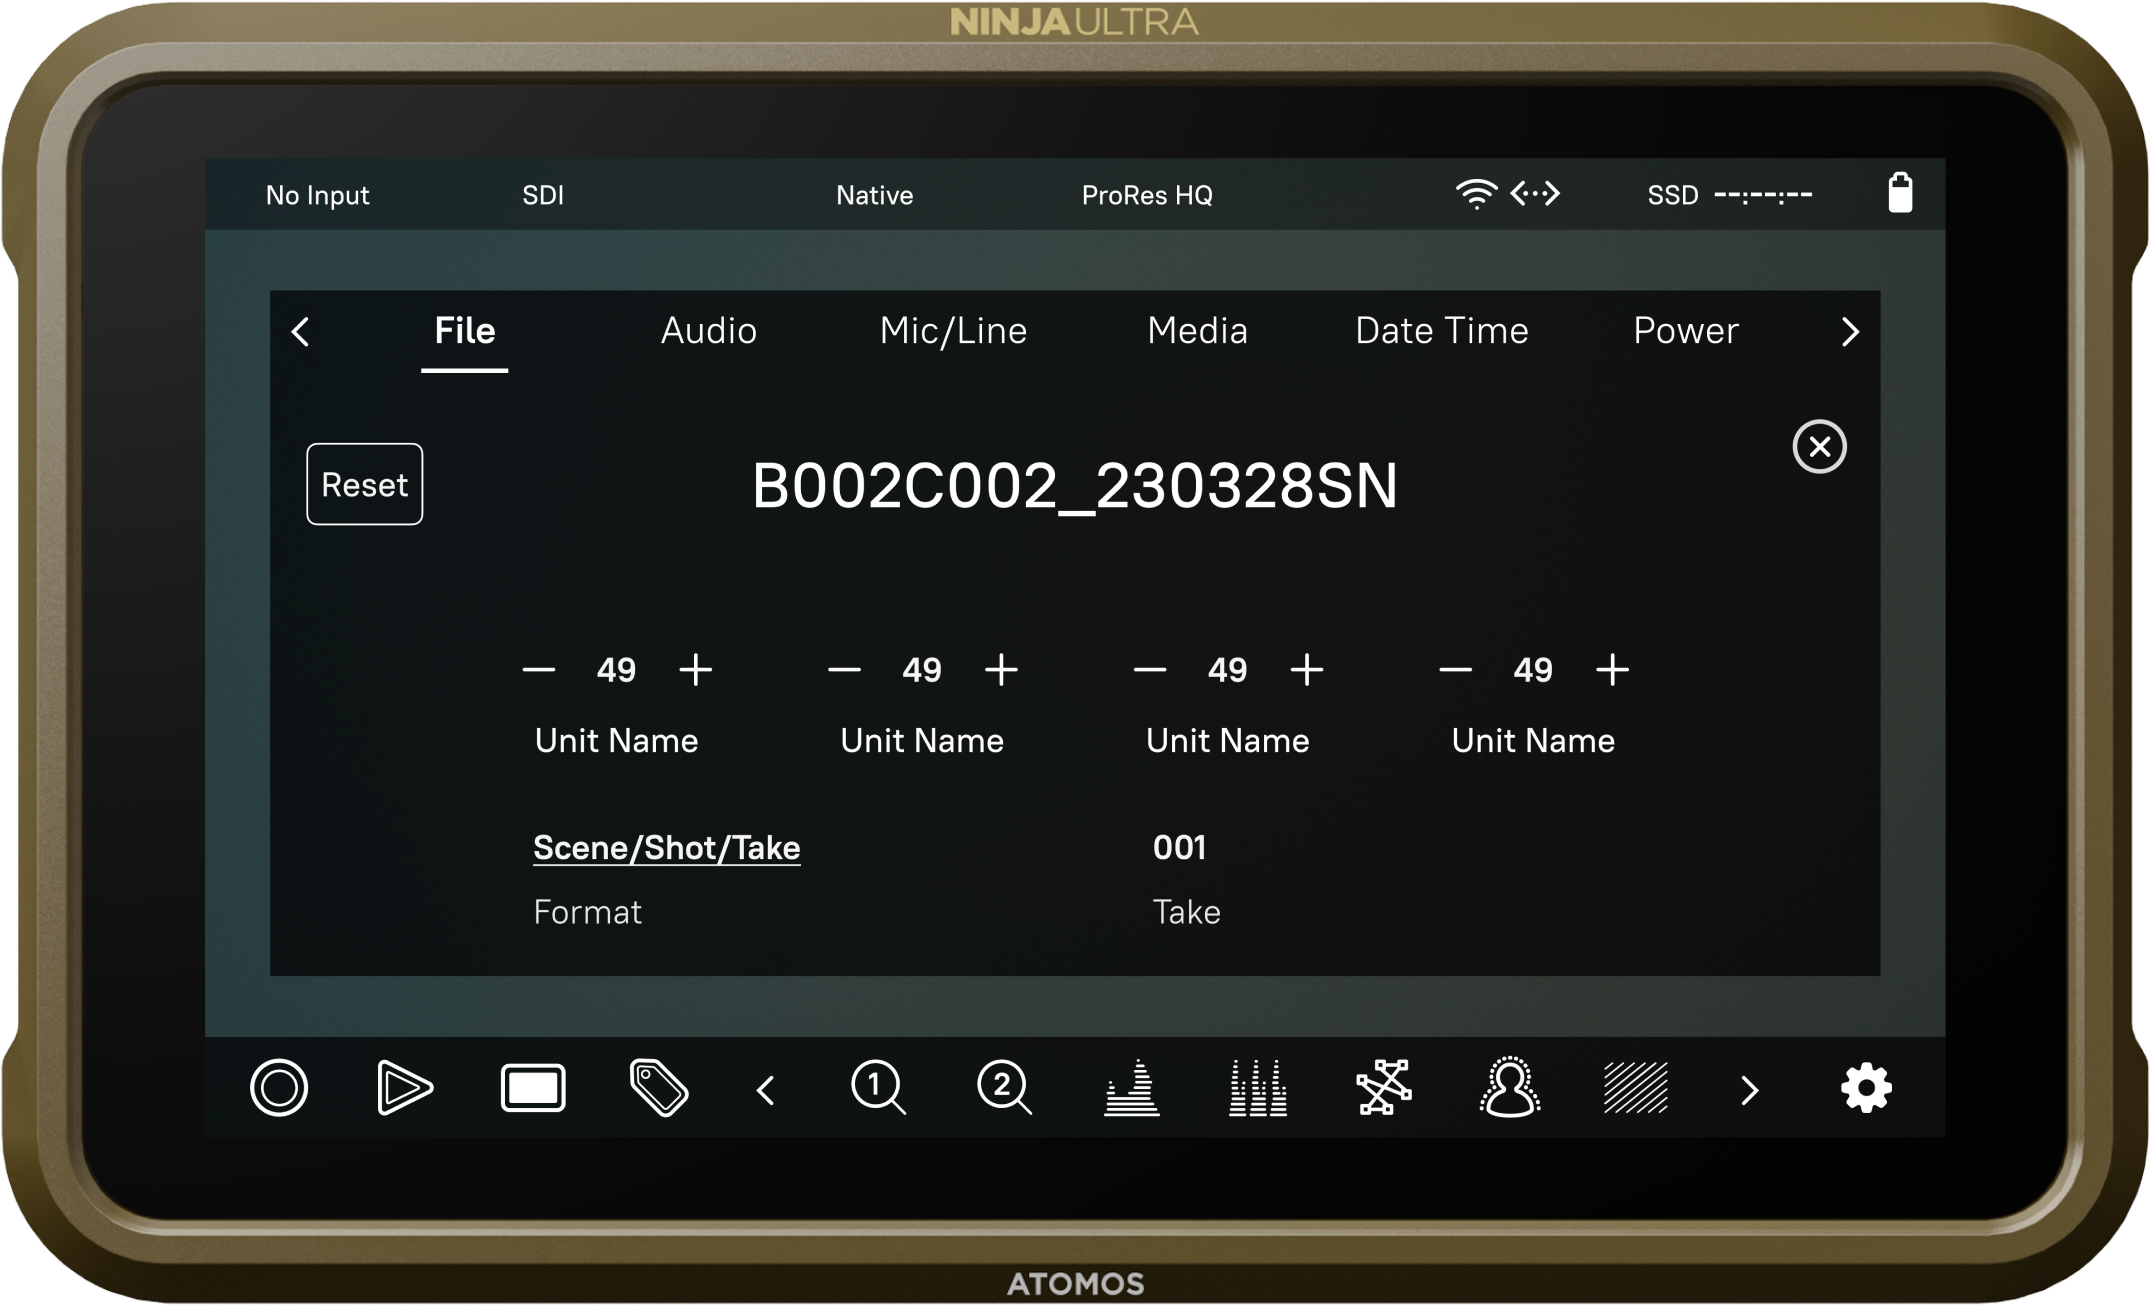Enable the vectorscope icon

coord(1384,1088)
